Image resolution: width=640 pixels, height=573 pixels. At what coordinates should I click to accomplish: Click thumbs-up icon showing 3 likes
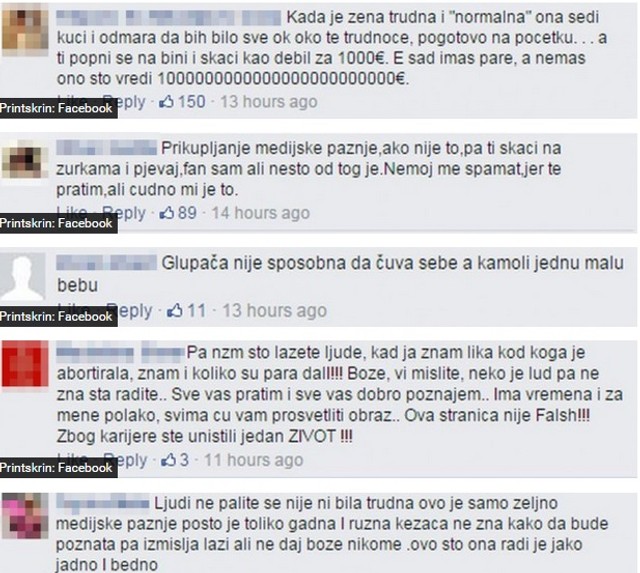click(168, 460)
